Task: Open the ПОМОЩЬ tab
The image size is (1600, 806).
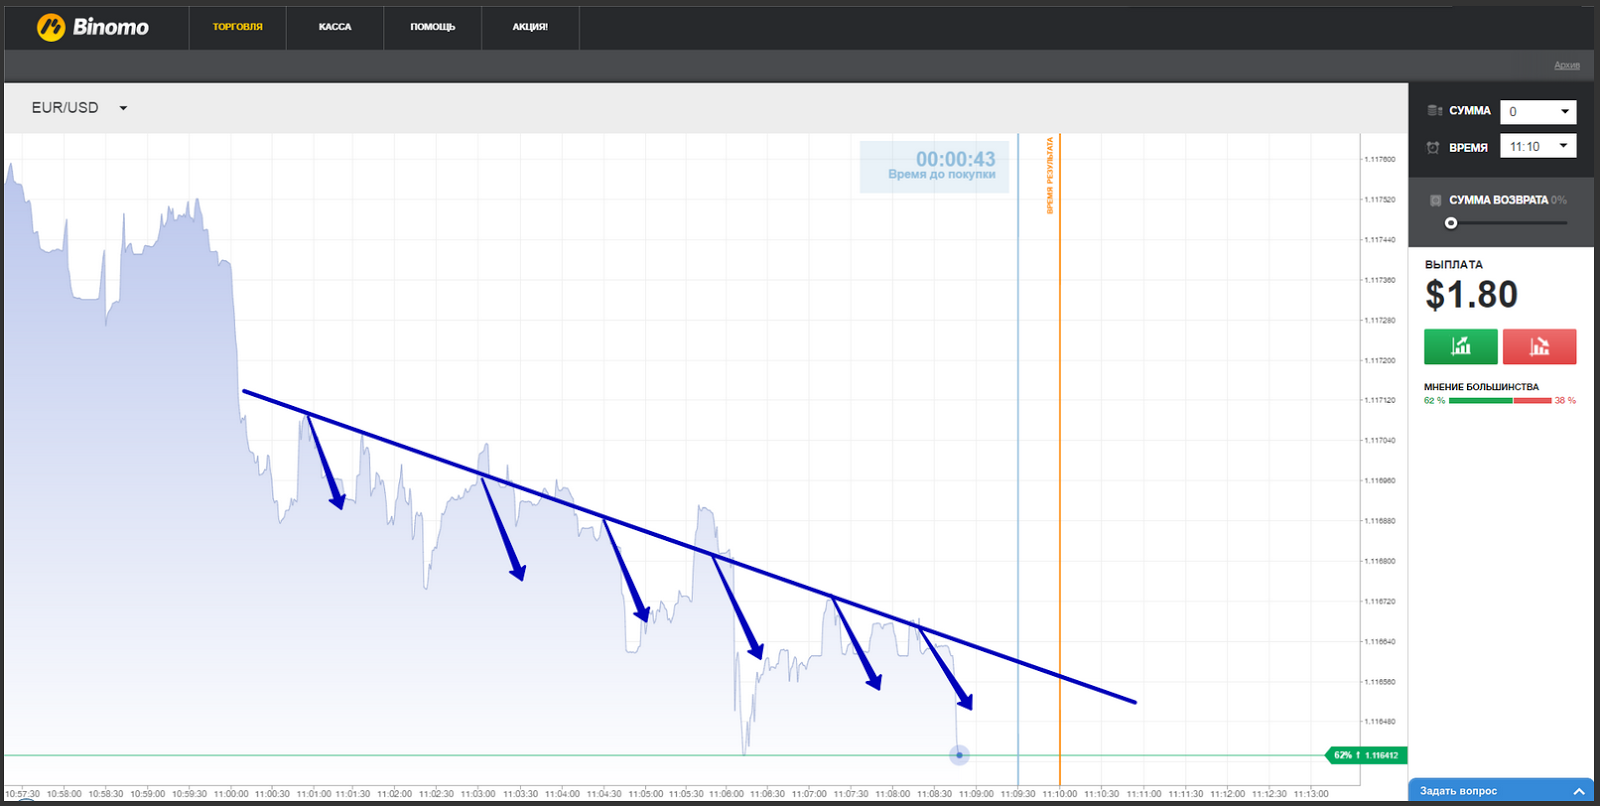Action: [432, 27]
